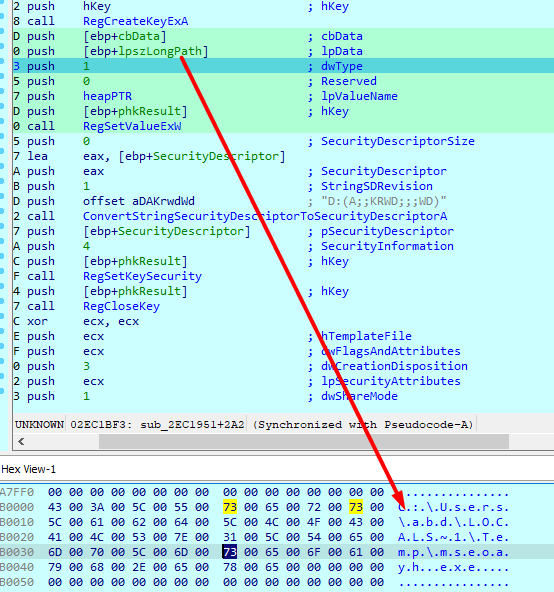Click the disassembly horizontal scrollbar thumb

coord(304,441)
